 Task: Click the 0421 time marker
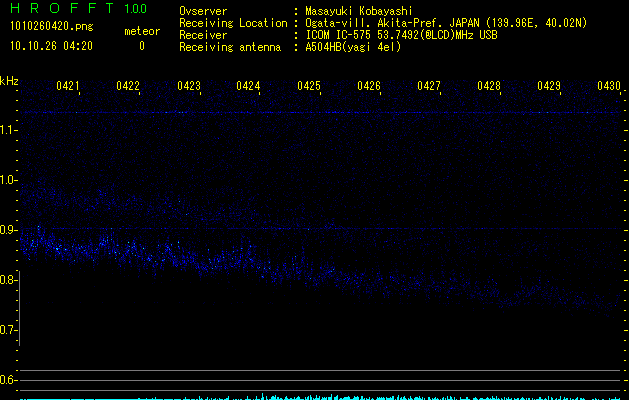(68, 87)
